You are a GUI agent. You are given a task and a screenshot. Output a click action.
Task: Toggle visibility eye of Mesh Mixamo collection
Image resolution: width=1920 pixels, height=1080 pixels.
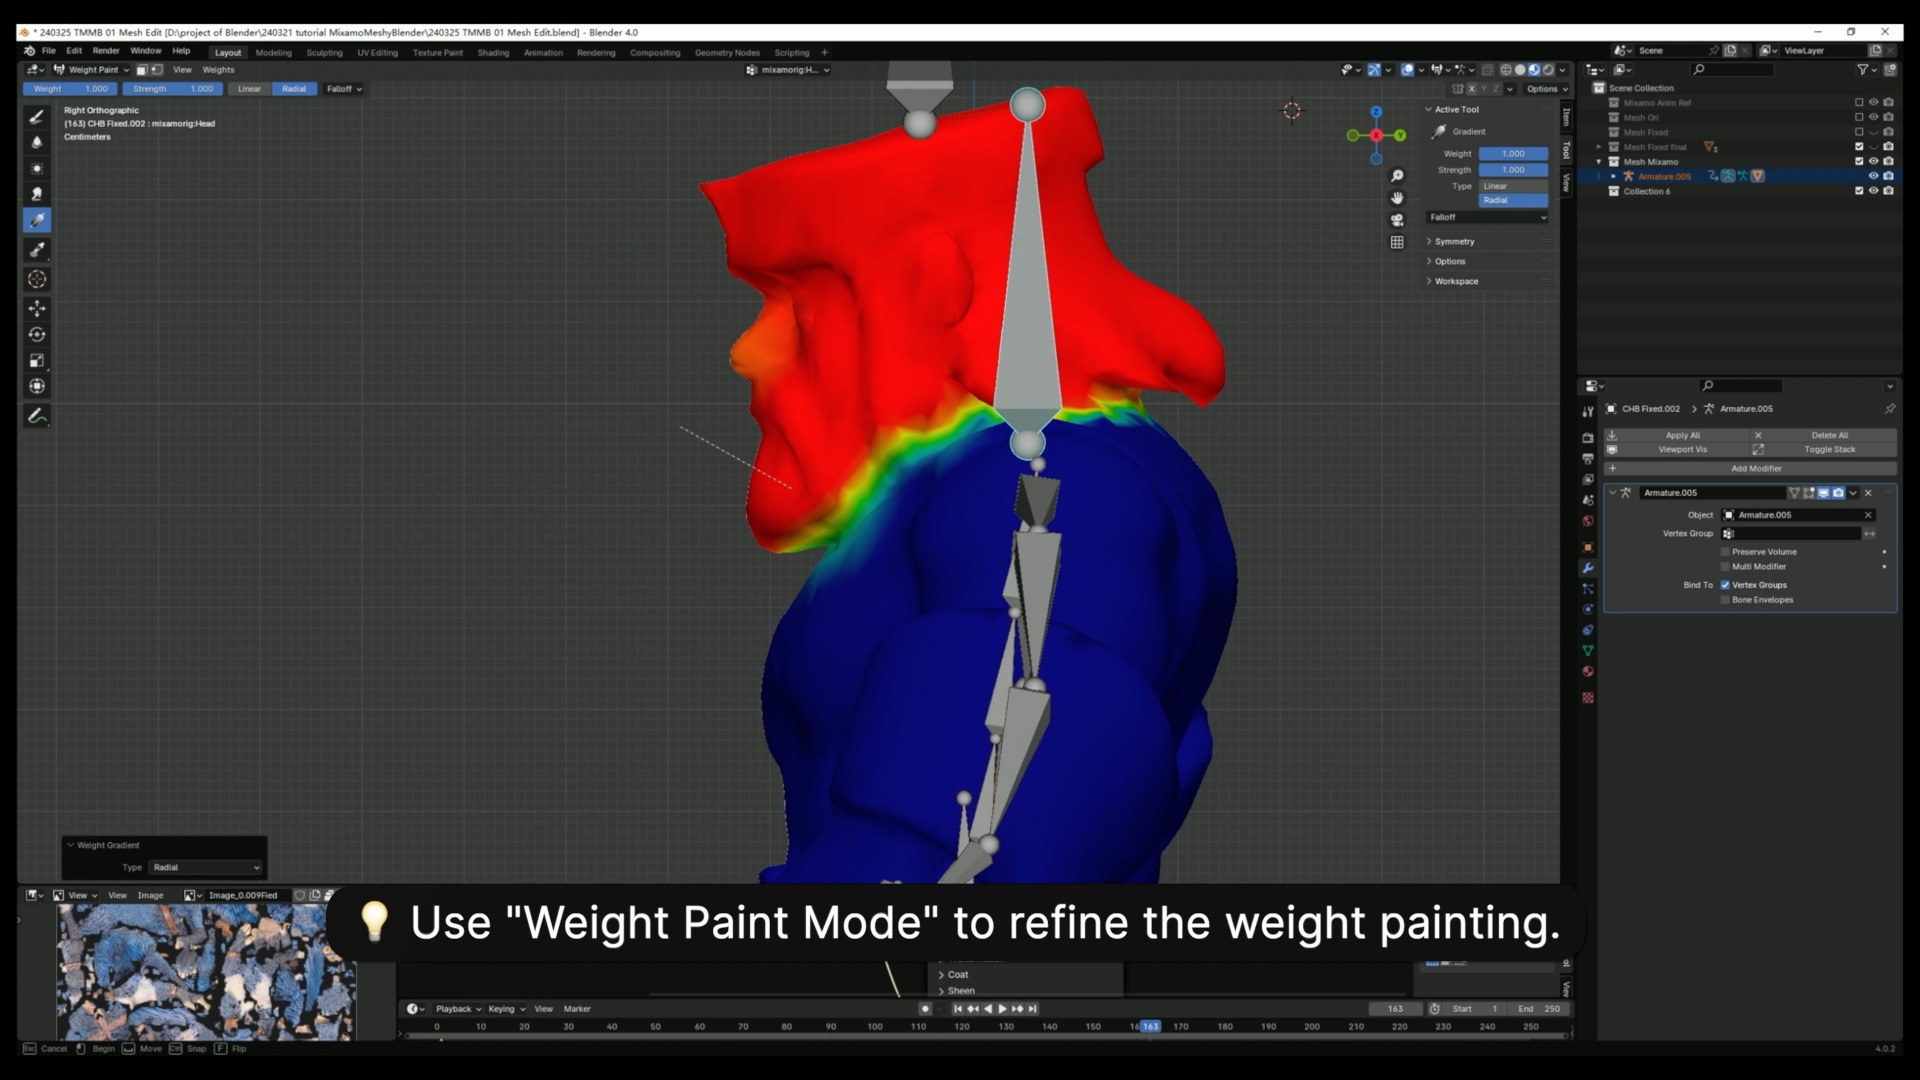coord(1873,161)
